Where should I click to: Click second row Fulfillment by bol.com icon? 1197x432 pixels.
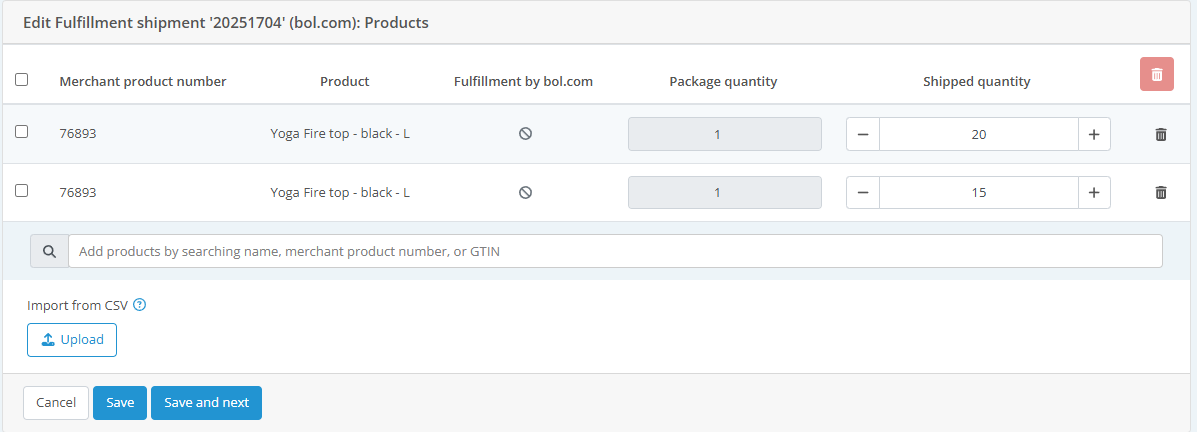click(525, 192)
